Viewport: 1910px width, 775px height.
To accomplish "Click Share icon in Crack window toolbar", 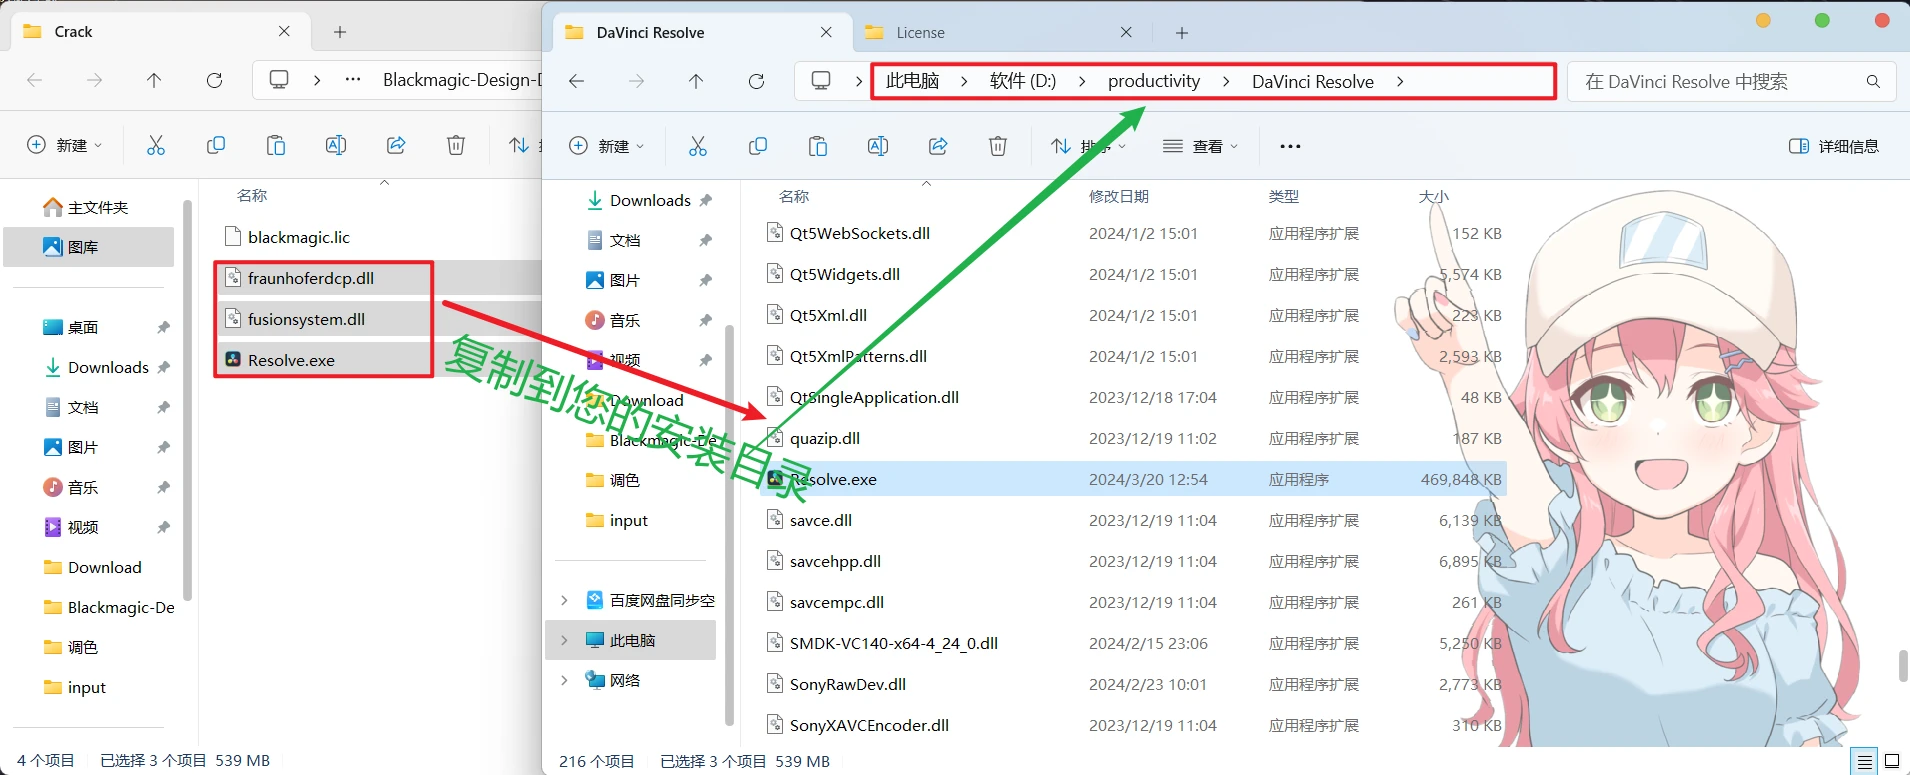I will point(396,145).
